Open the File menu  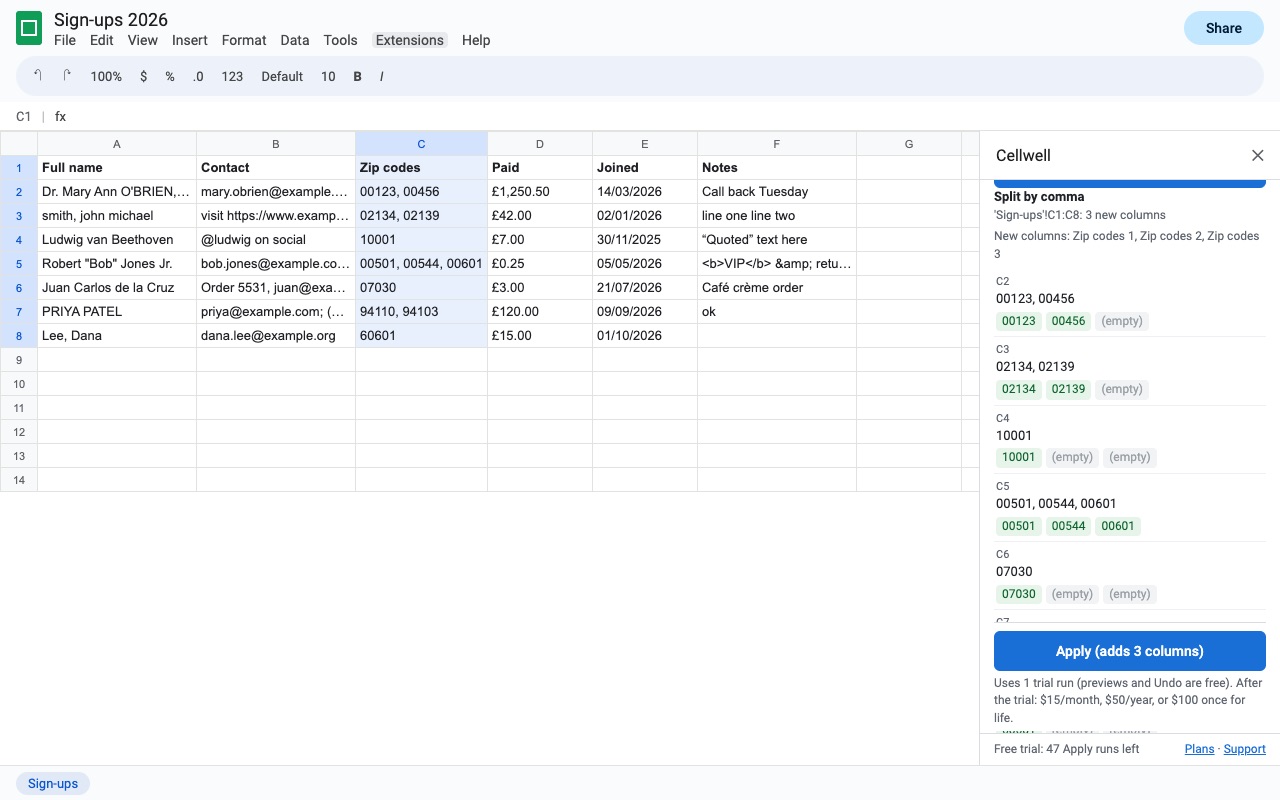point(65,40)
